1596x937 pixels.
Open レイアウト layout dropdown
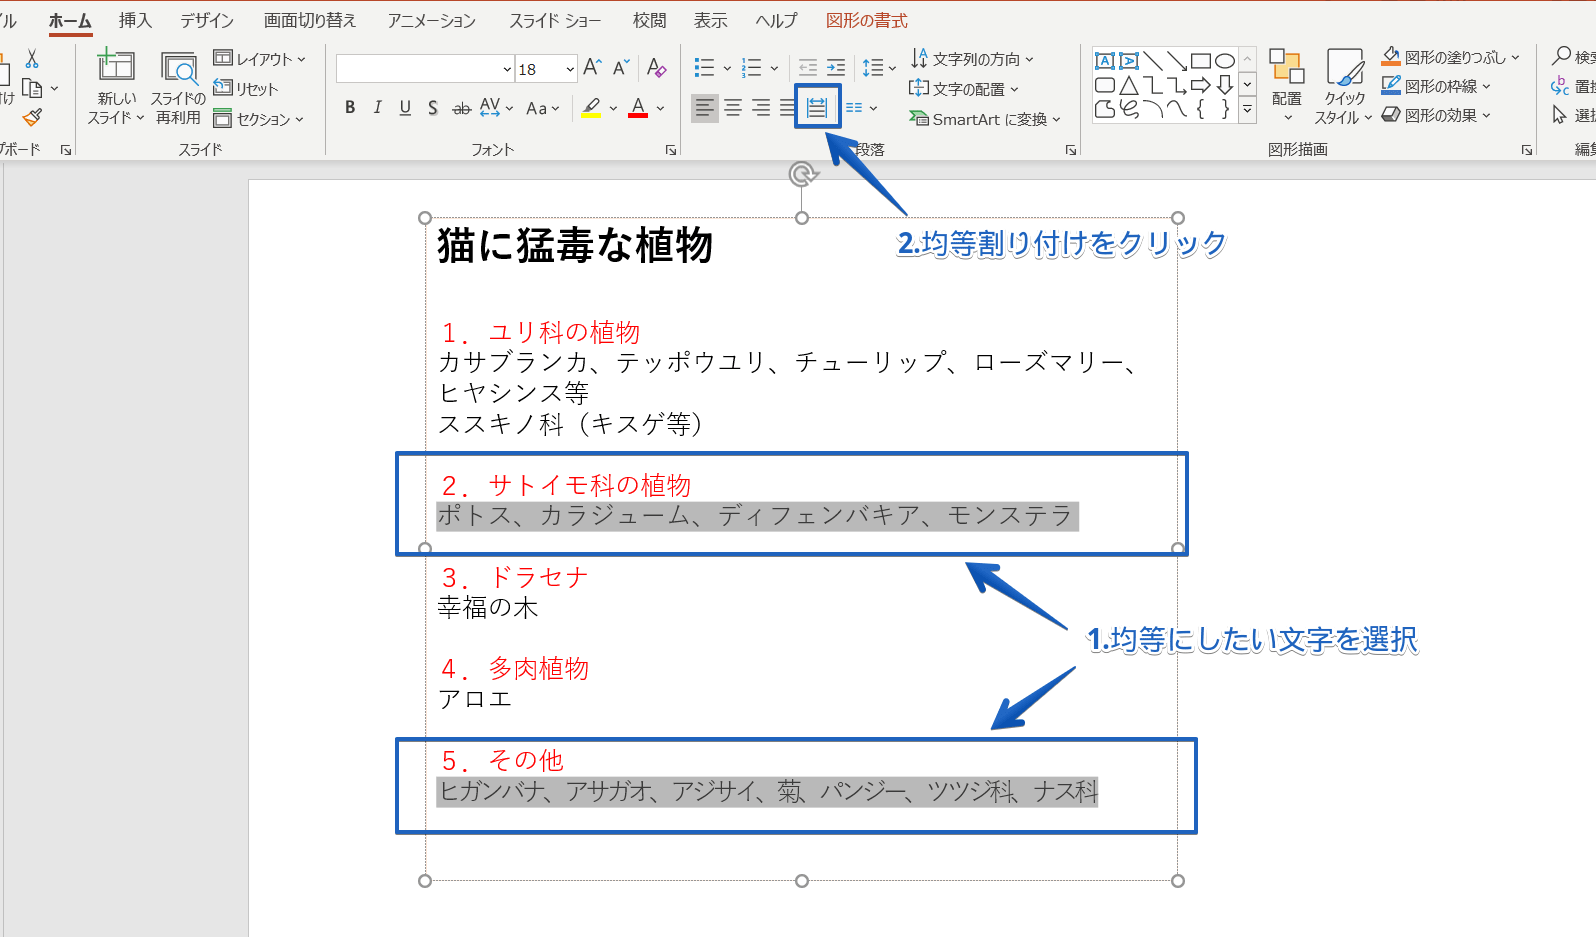pyautogui.click(x=259, y=59)
